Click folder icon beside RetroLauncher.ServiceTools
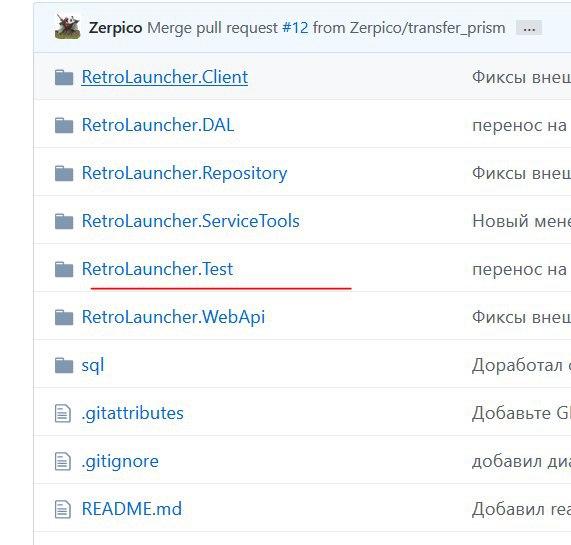 click(64, 221)
